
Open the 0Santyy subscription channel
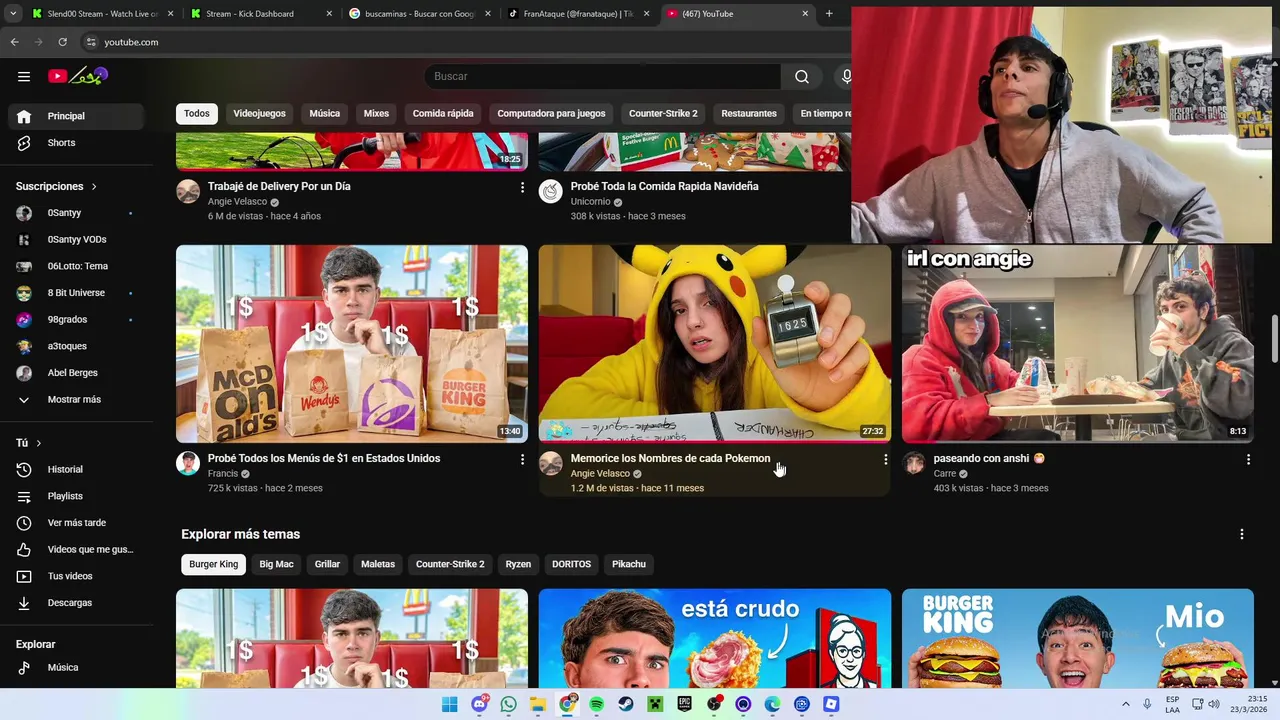click(76, 213)
